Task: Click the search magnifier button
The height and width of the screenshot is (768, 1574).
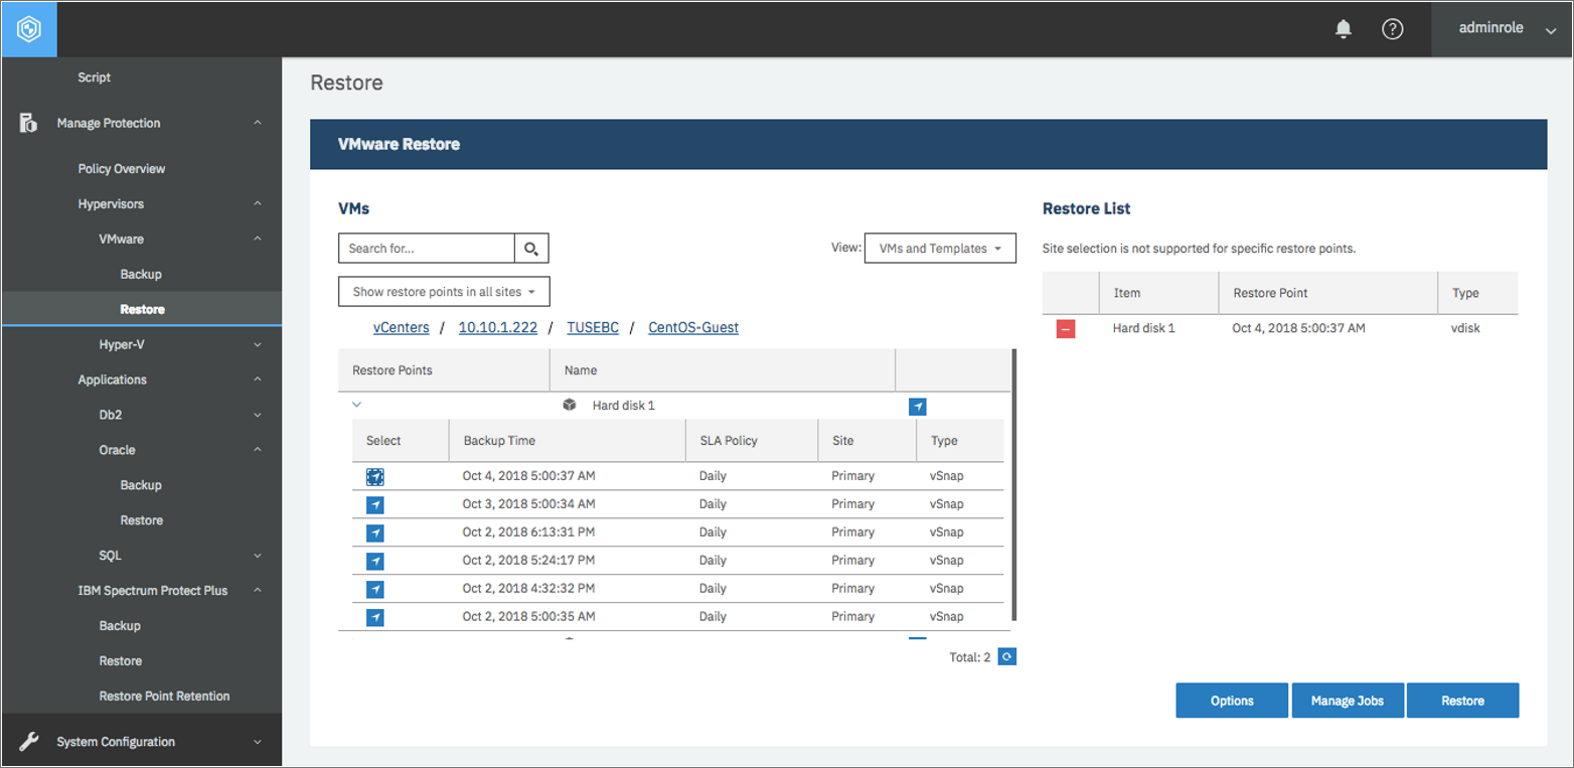Action: [x=531, y=248]
